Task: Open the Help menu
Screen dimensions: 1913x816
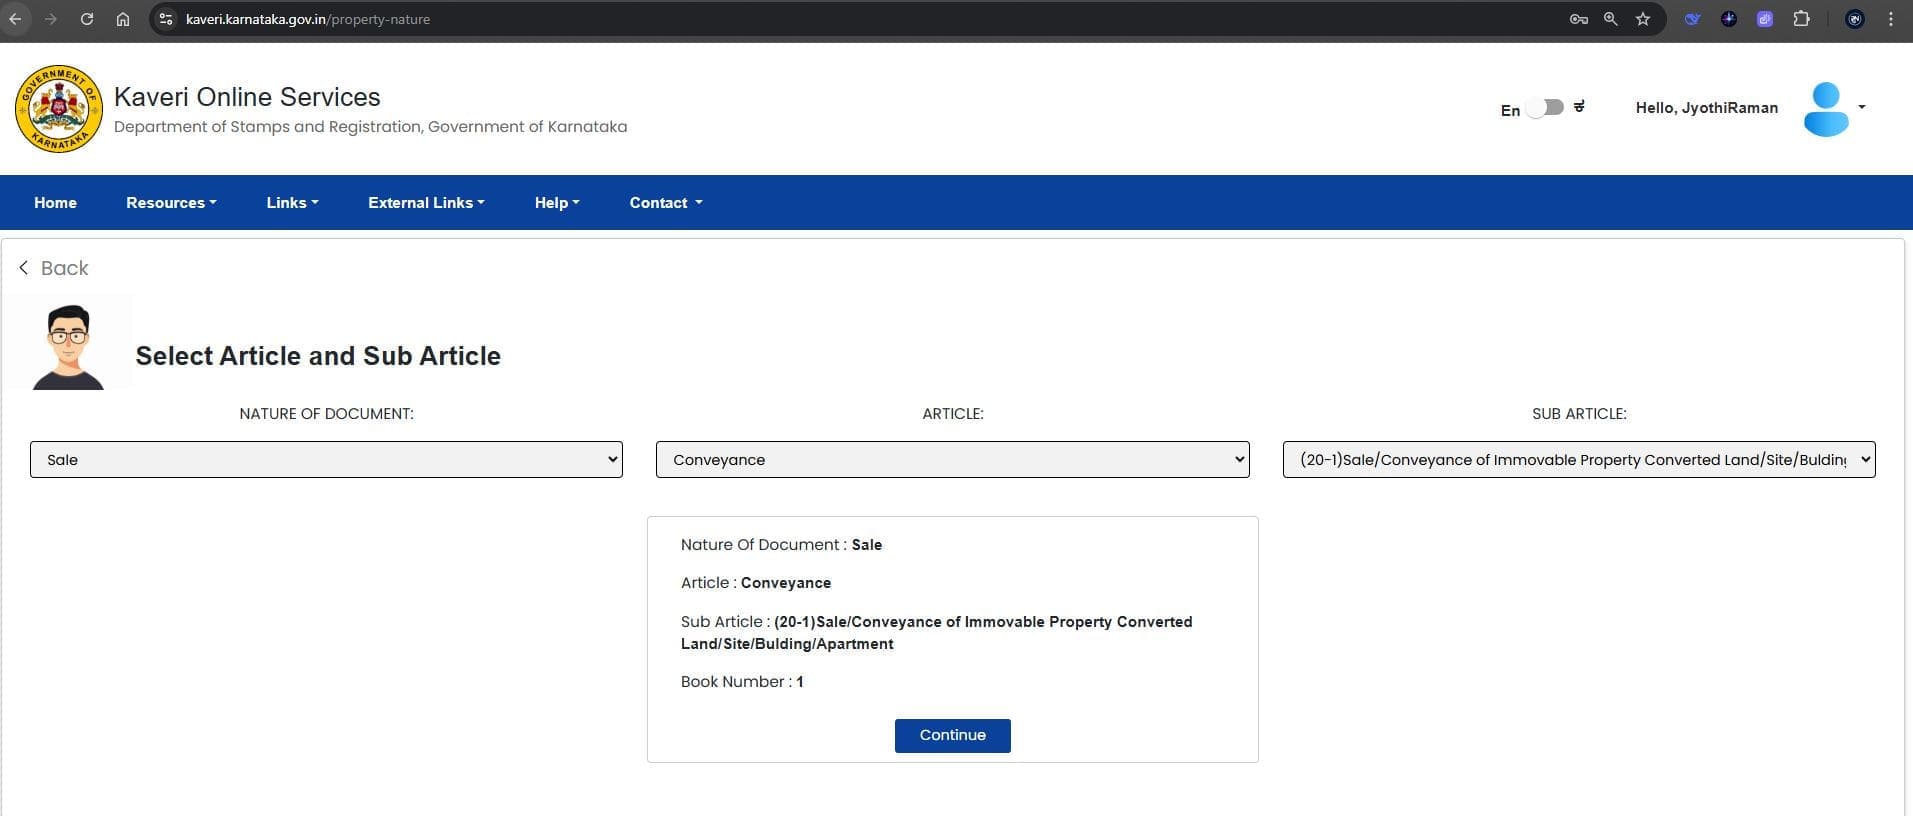Action: click(x=557, y=203)
